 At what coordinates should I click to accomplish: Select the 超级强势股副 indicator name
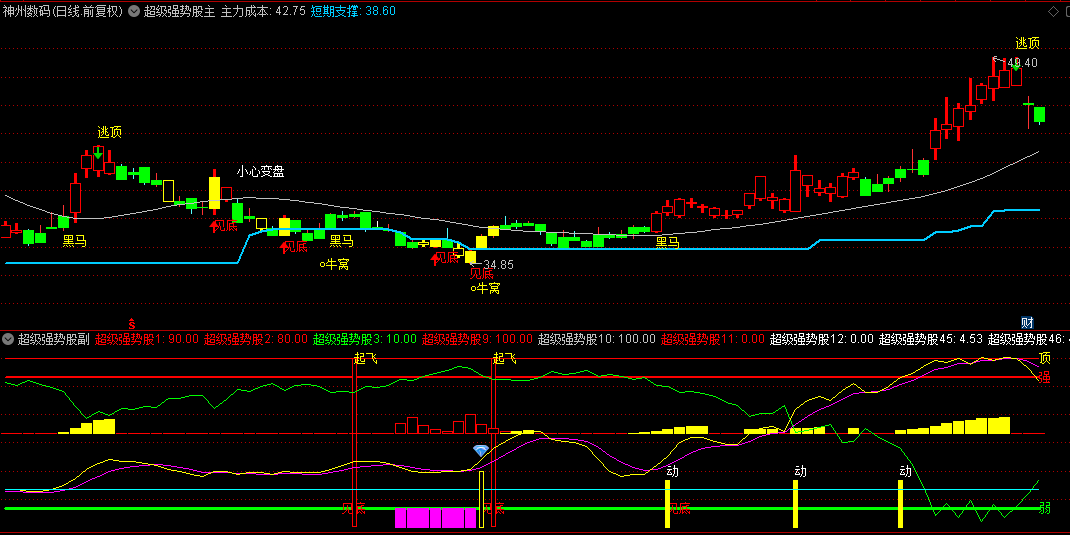[x=53, y=338]
